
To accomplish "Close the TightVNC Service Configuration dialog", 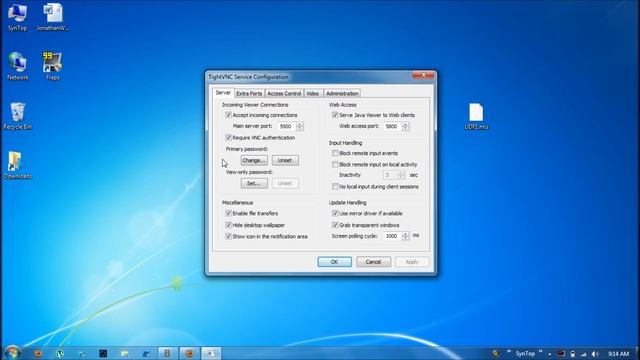I will coord(423,76).
